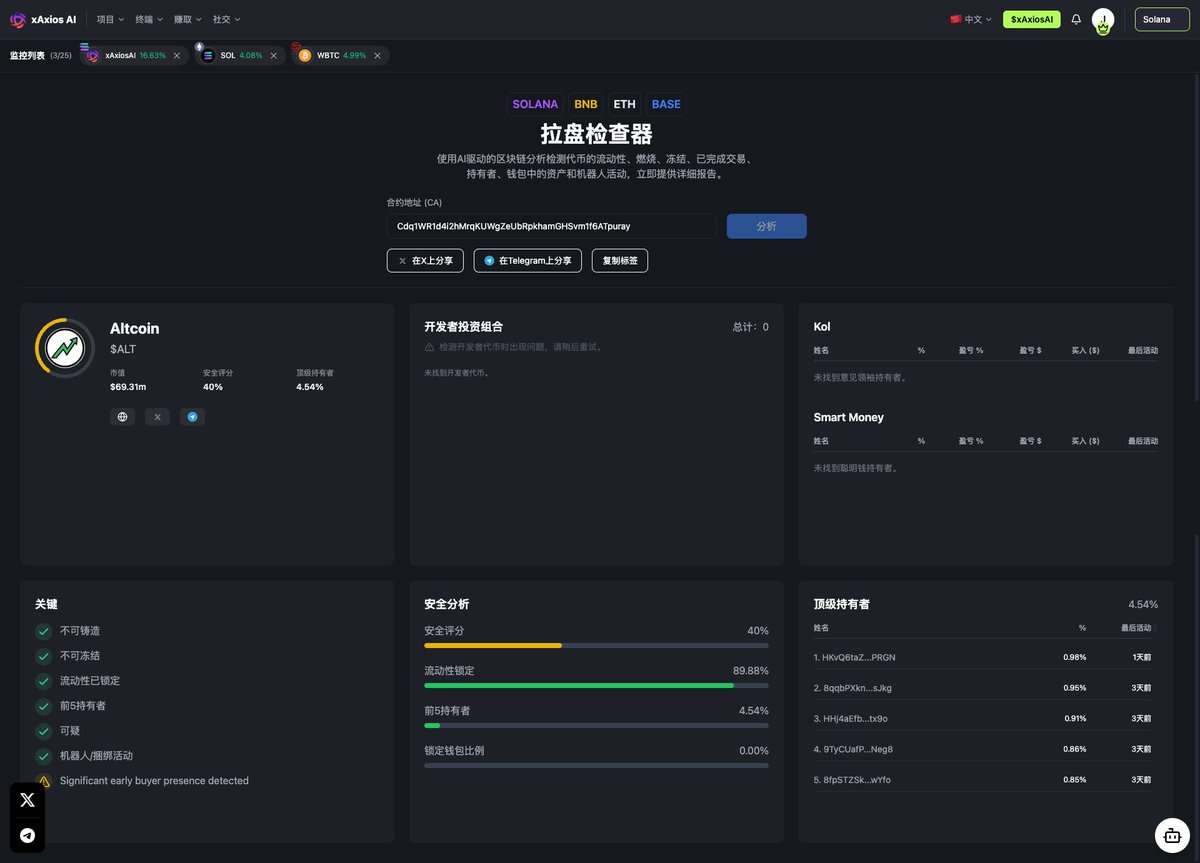
Task: Open the Altcoin website globe icon
Action: click(x=123, y=417)
